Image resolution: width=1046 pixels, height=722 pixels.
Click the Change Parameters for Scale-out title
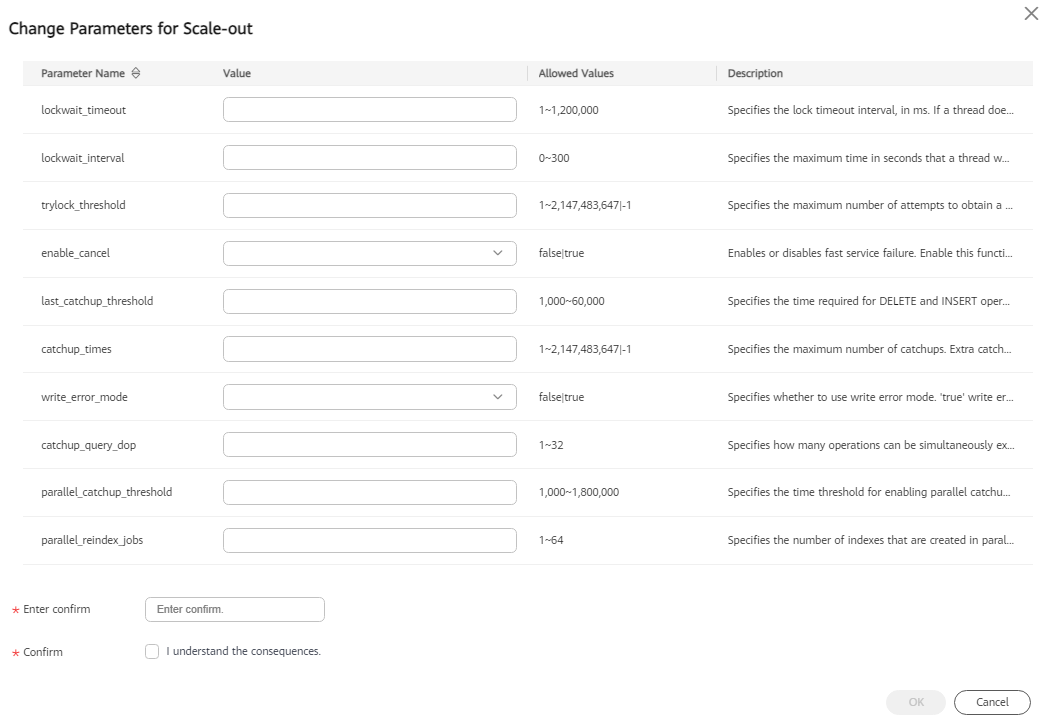[x=131, y=29]
